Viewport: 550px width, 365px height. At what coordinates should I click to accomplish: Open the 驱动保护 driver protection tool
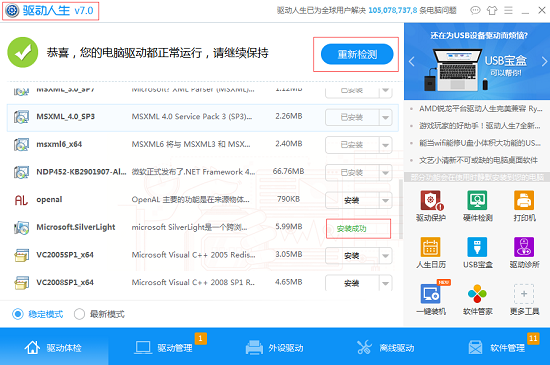431,200
